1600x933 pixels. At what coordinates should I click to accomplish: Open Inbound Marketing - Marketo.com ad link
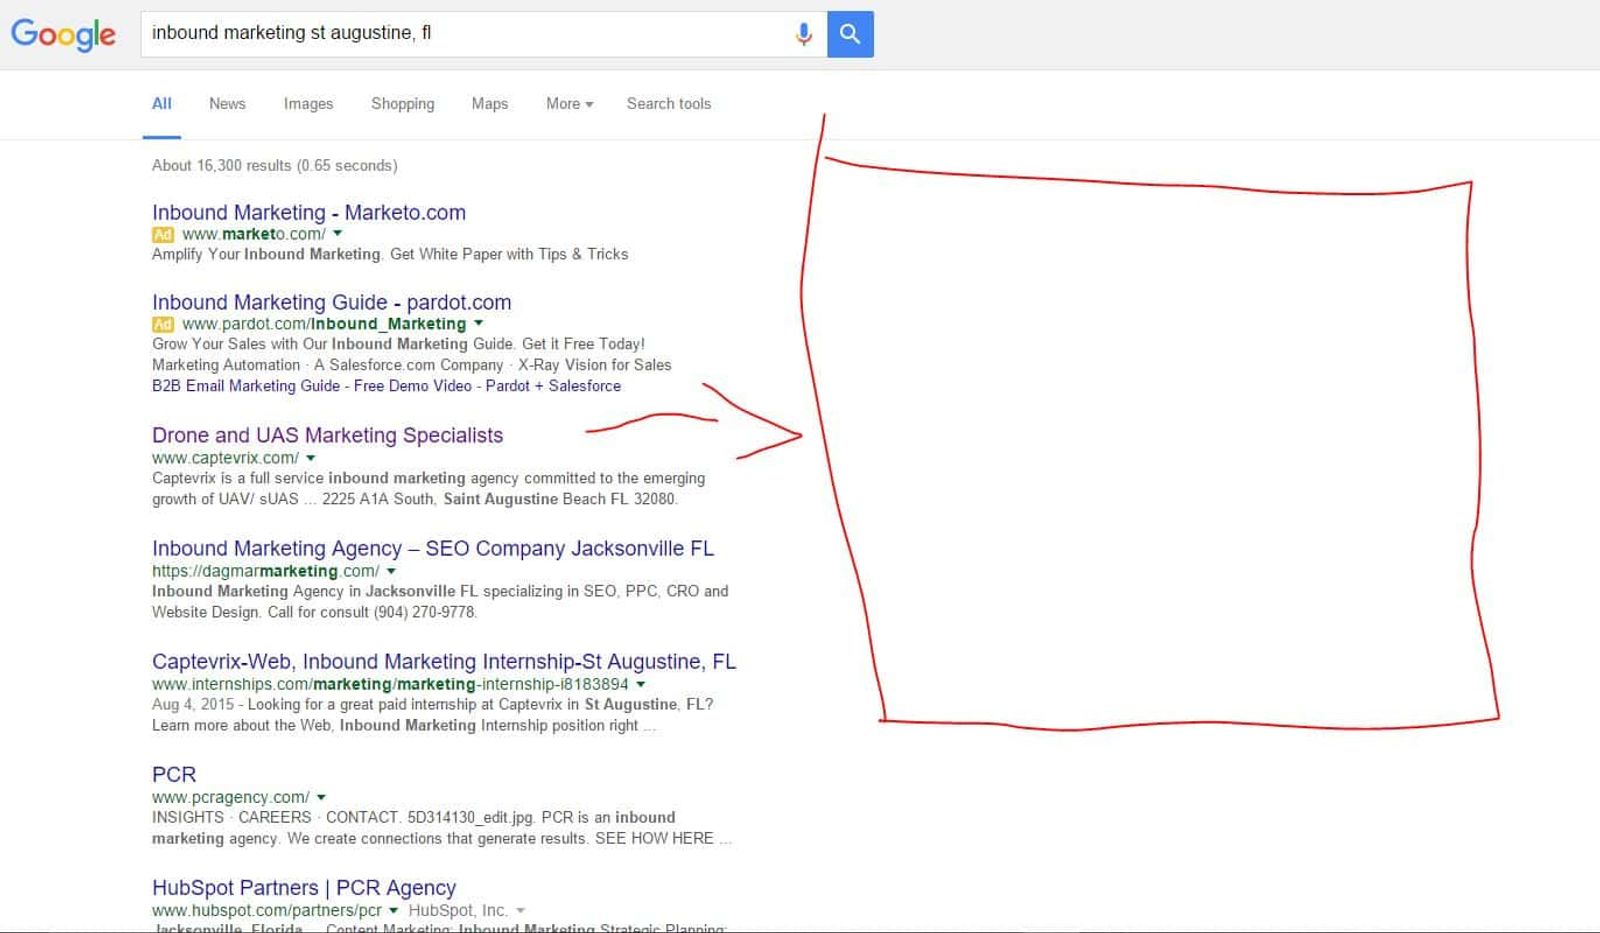pos(309,212)
